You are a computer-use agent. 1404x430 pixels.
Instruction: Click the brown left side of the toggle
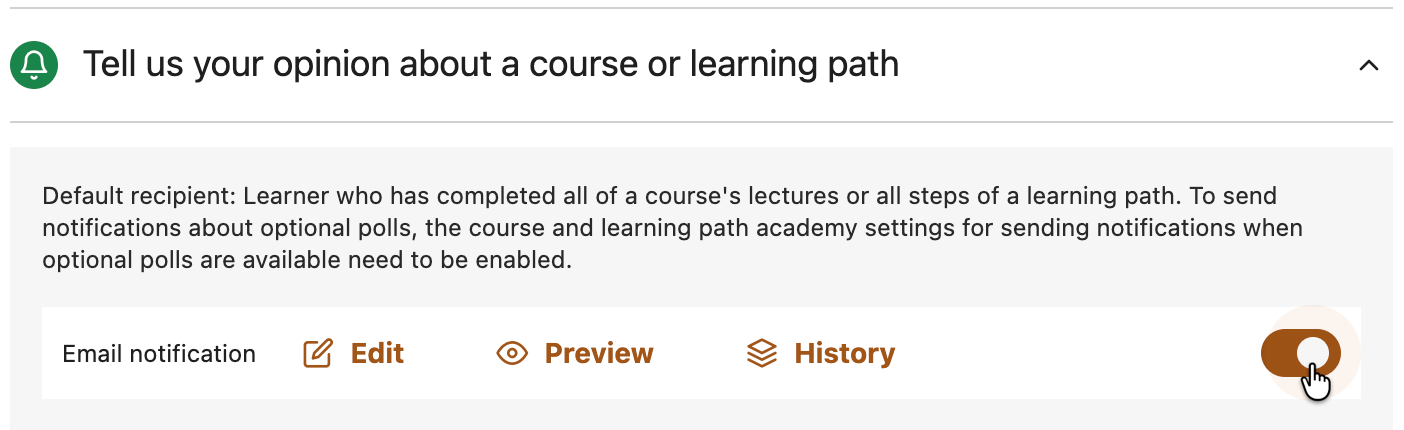pyautogui.click(x=1279, y=353)
